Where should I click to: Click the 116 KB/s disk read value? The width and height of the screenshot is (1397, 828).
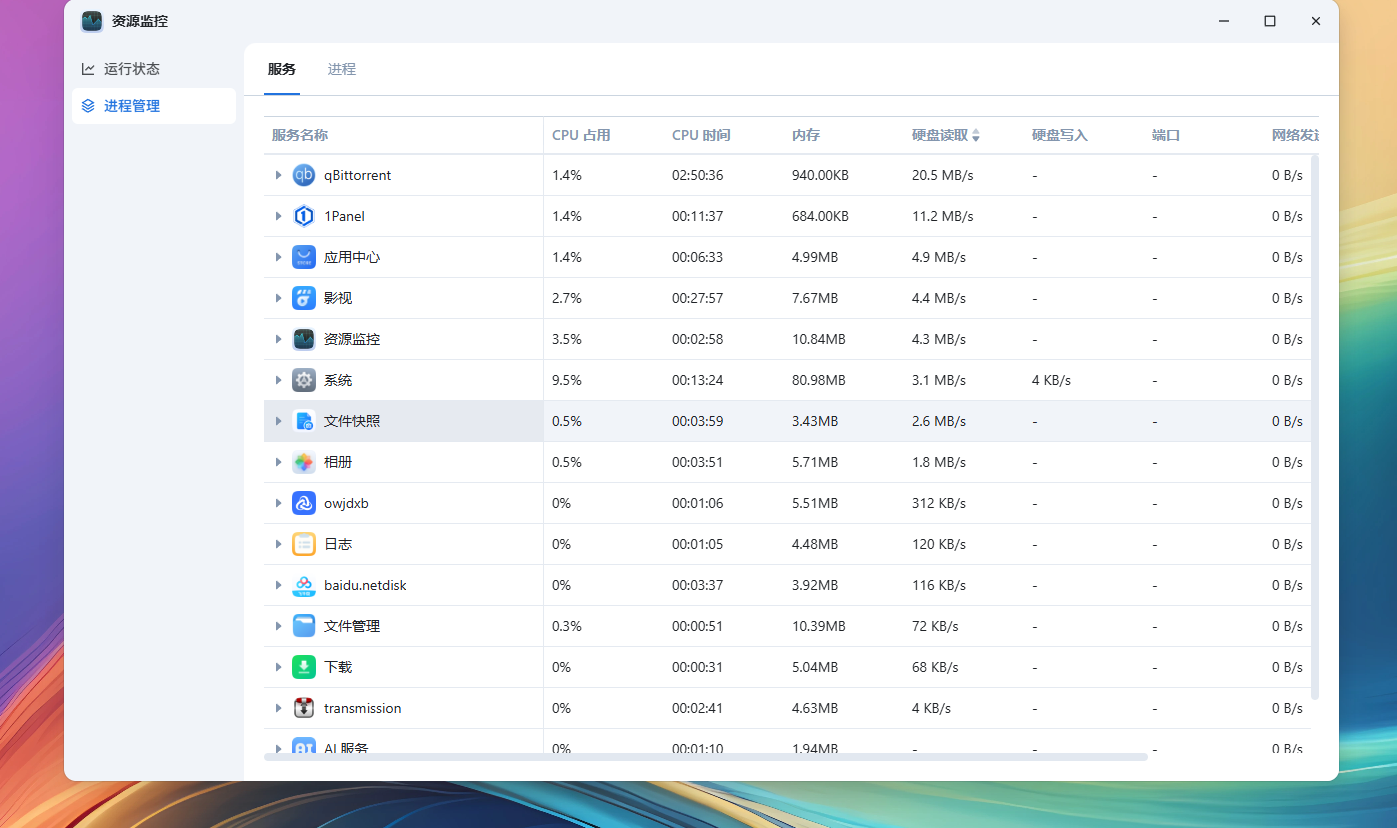point(939,585)
